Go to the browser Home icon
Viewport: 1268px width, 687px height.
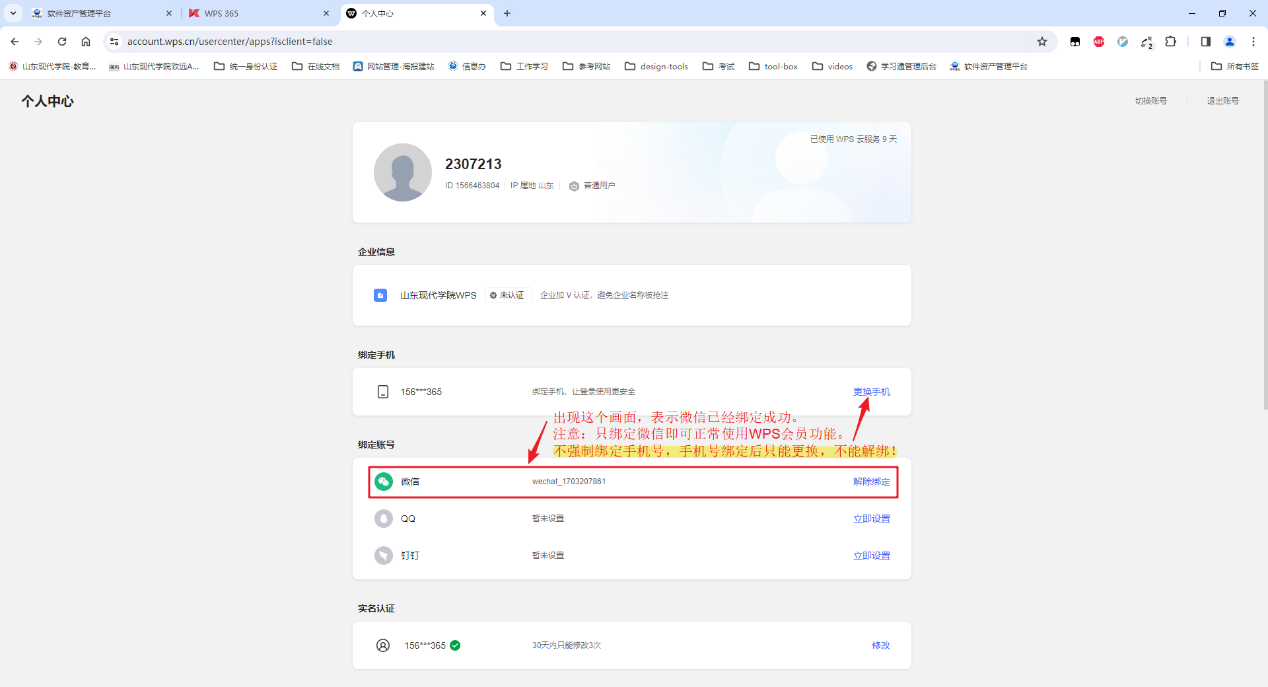pos(86,42)
